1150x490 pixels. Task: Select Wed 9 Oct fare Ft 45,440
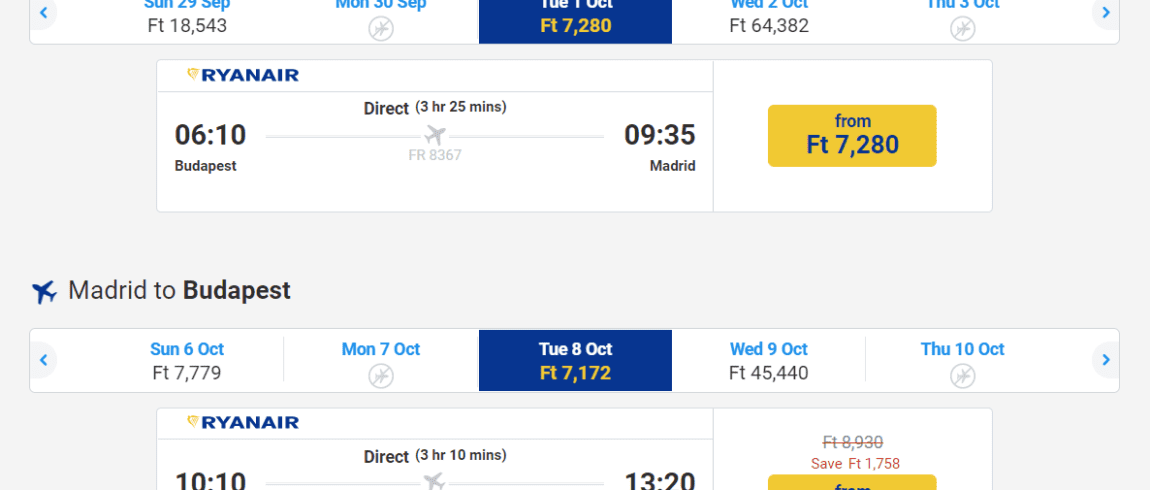point(769,360)
